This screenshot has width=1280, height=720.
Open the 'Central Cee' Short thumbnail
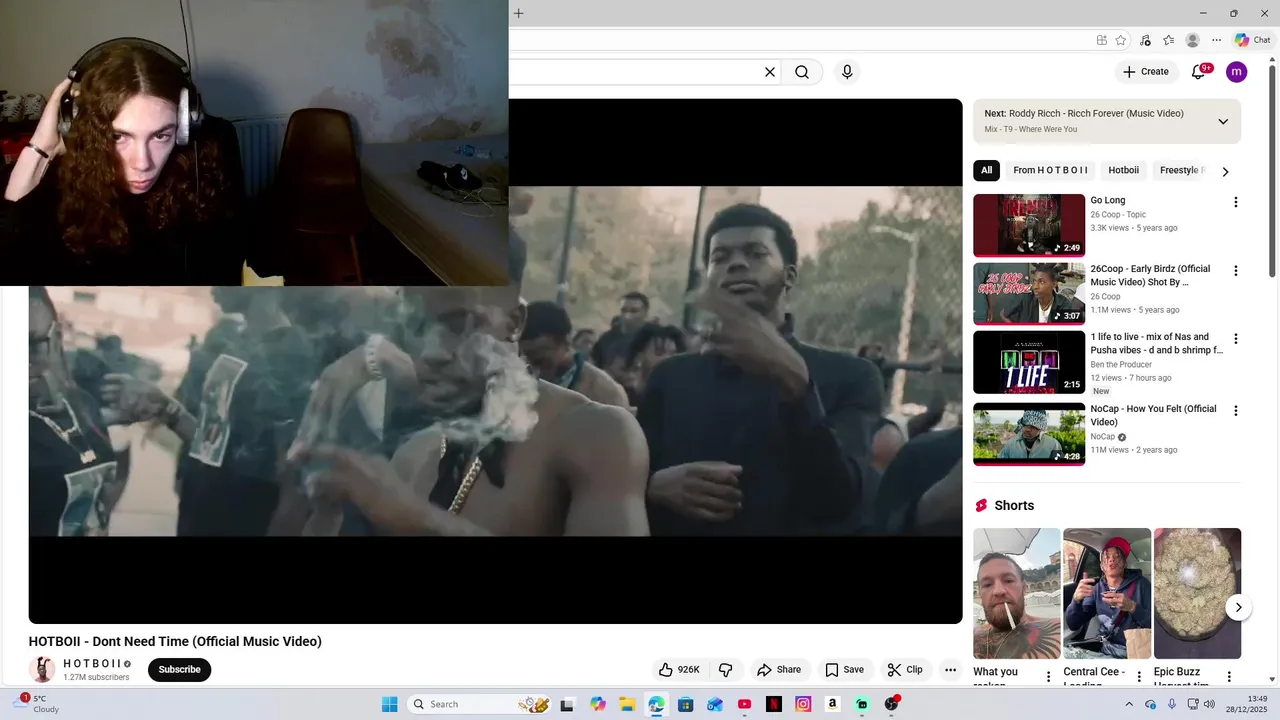[1107, 594]
